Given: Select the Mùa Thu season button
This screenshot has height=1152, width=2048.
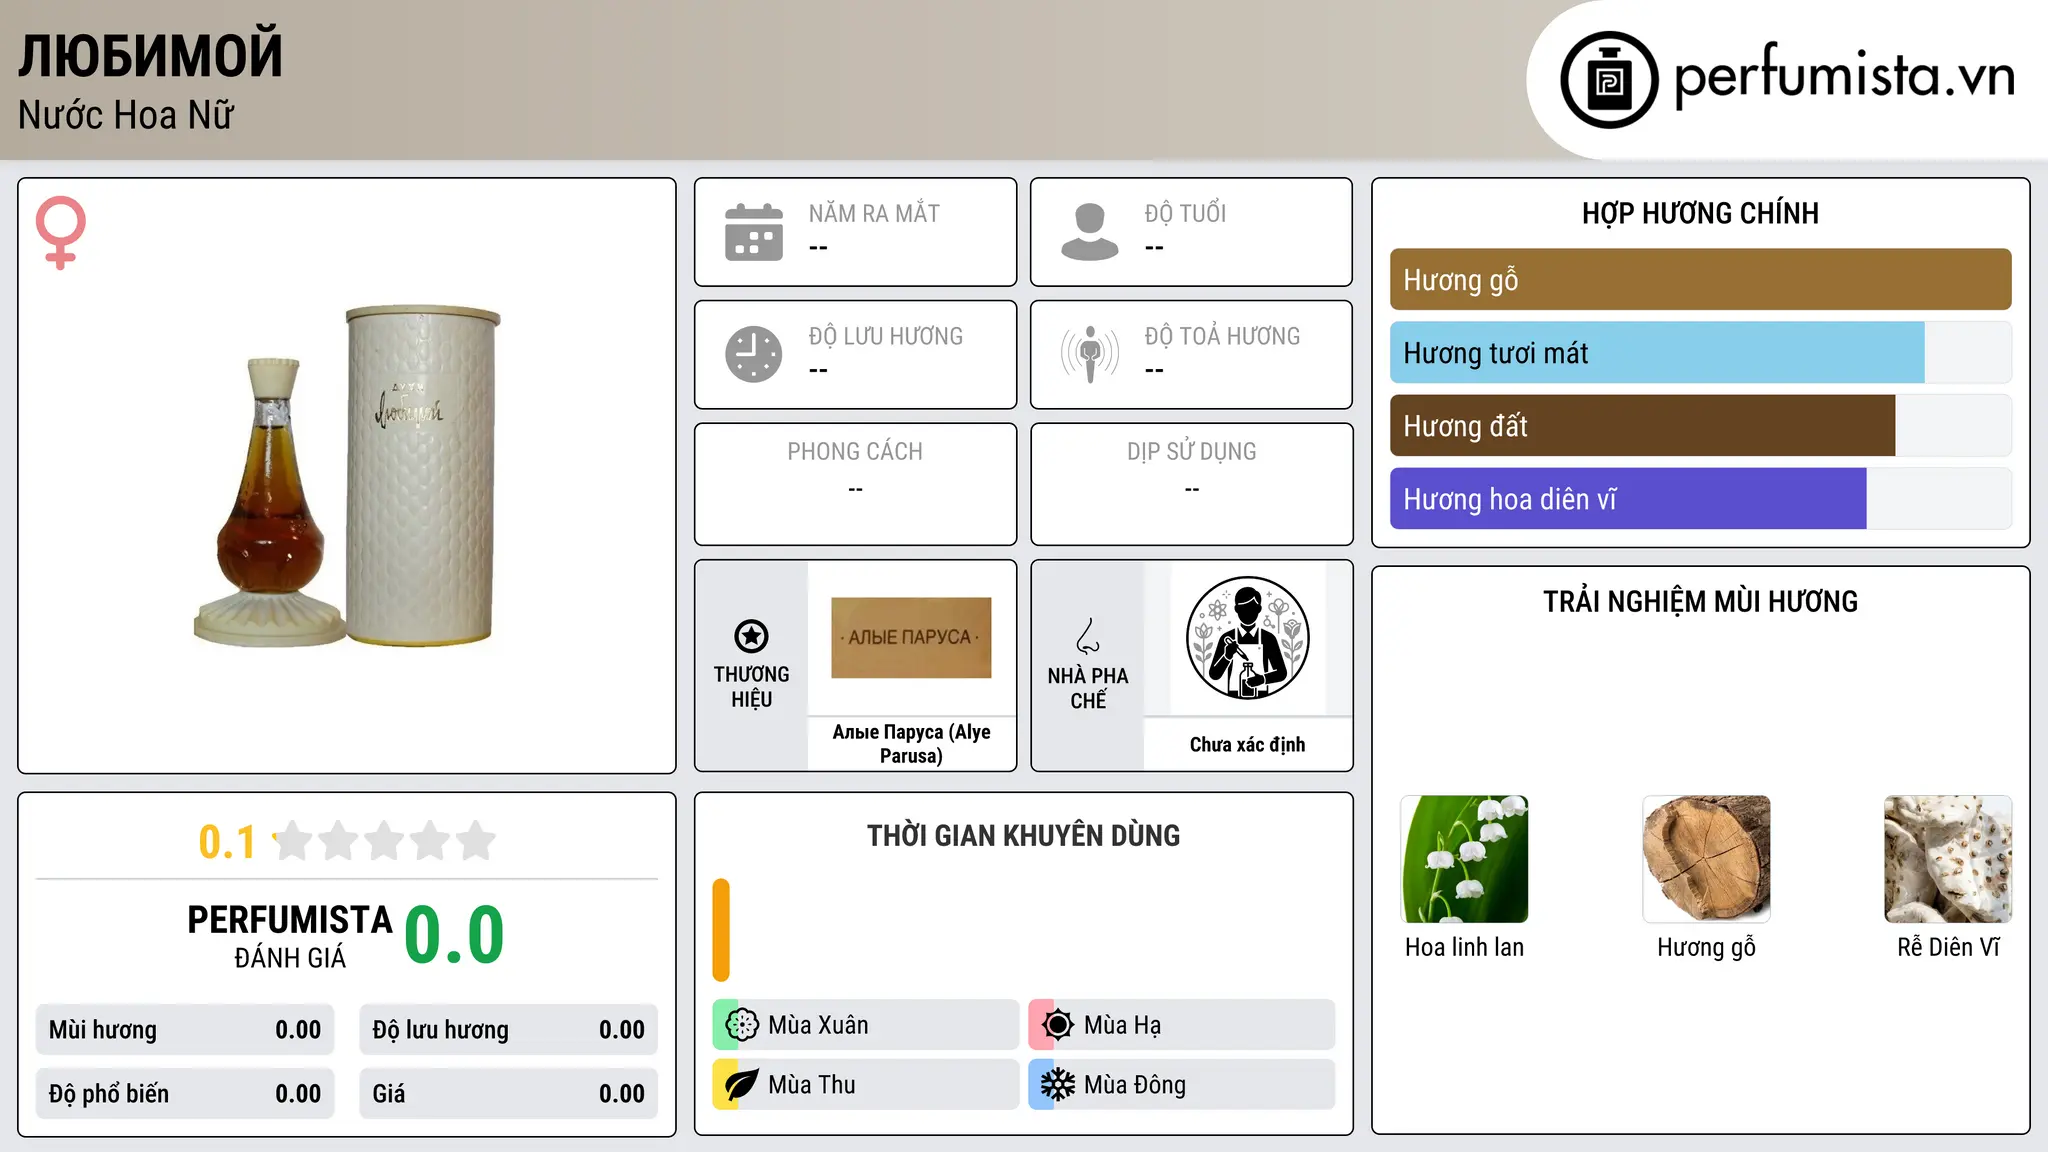Looking at the screenshot, I should click(x=866, y=1085).
